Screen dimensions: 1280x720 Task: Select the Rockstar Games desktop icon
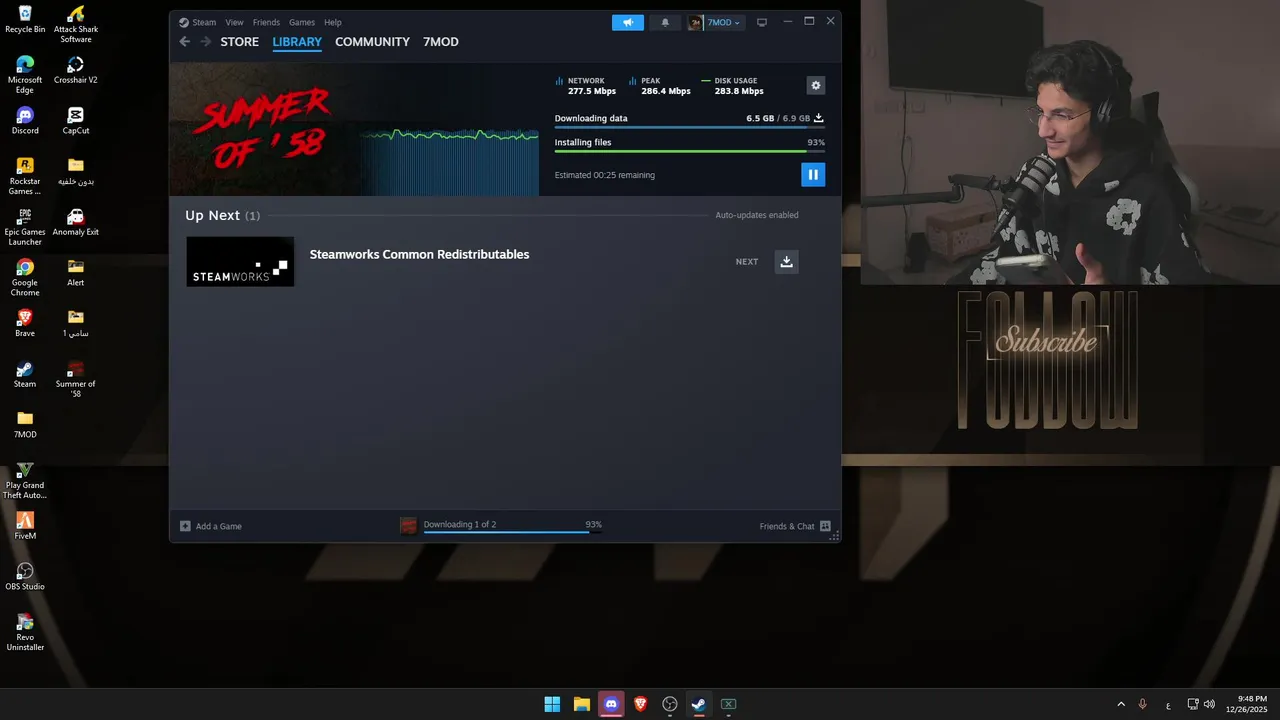25,176
